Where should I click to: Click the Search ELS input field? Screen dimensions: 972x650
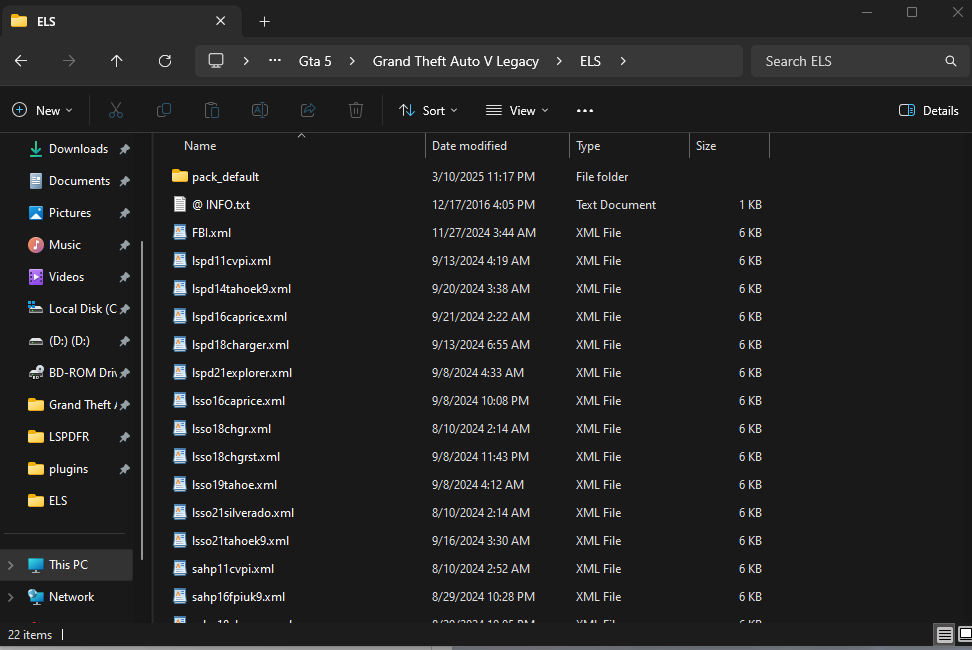click(850, 61)
